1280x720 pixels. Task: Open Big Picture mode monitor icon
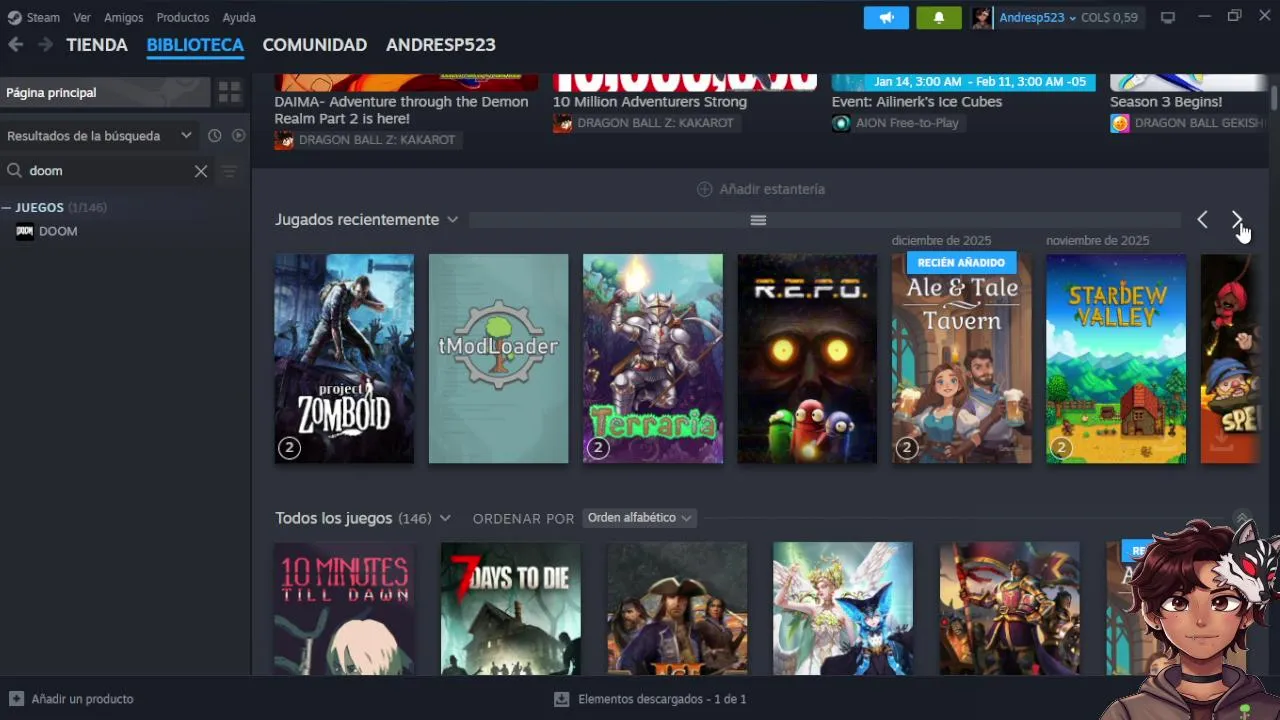(1167, 17)
